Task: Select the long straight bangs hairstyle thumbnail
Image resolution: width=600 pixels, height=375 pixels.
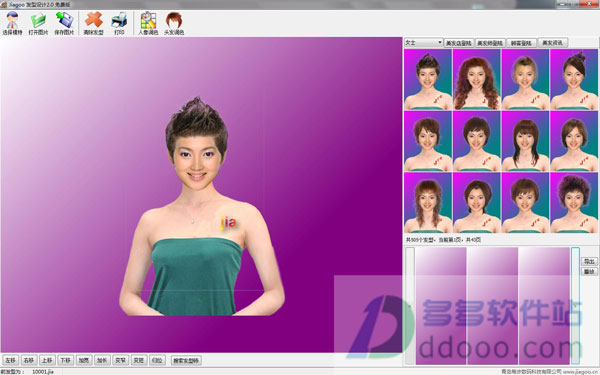Action: 525,141
